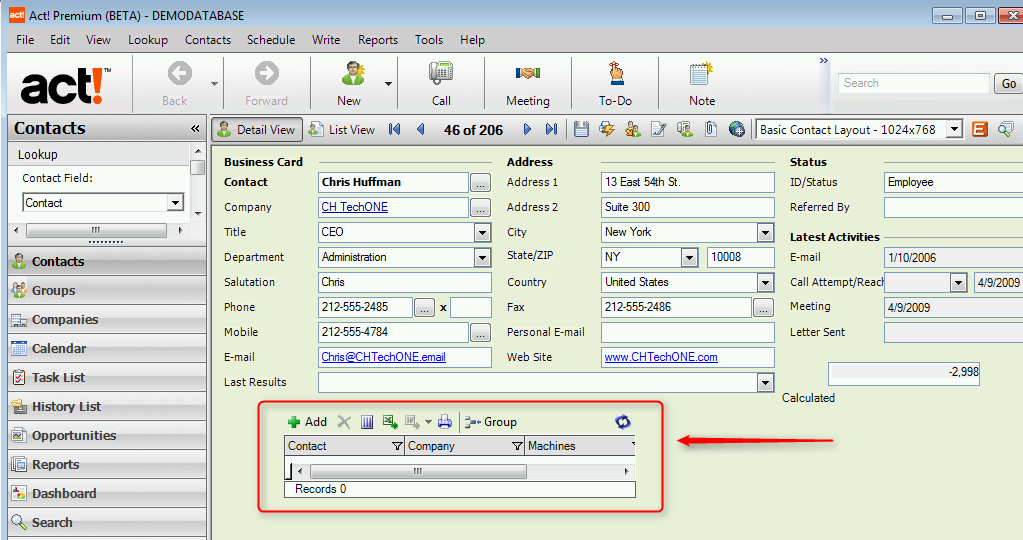Go to the next contact record

(527, 129)
